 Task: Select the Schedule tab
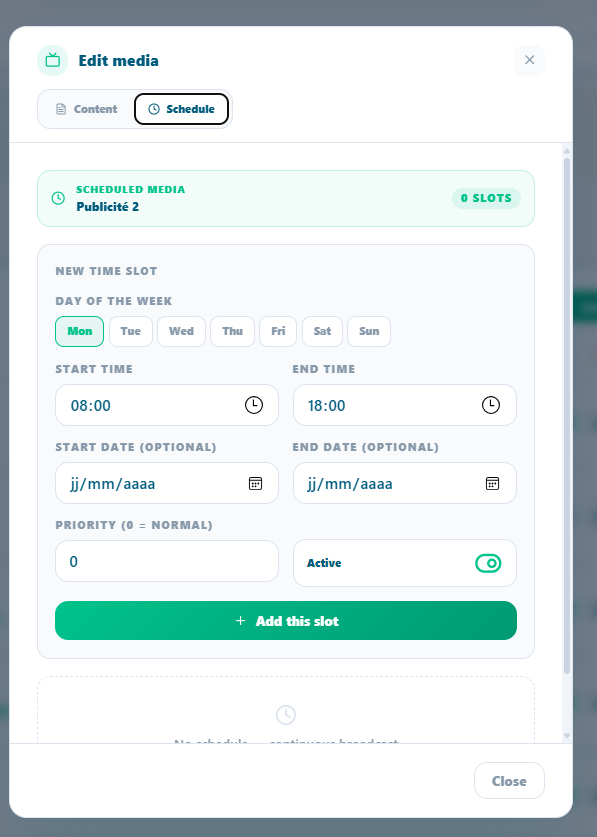click(x=182, y=109)
